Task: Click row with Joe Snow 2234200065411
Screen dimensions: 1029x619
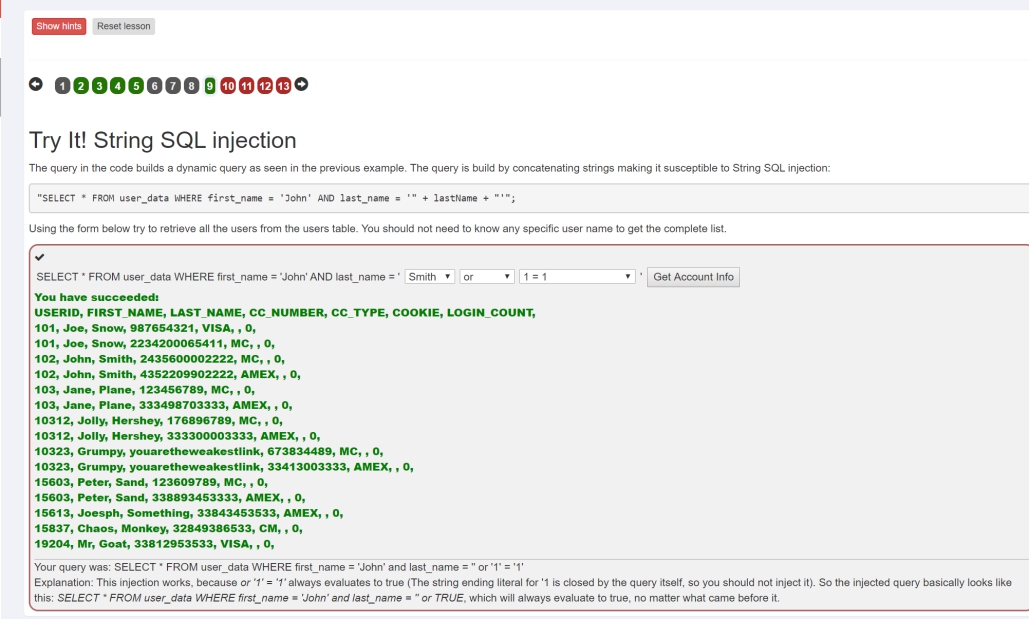Action: 154,343
